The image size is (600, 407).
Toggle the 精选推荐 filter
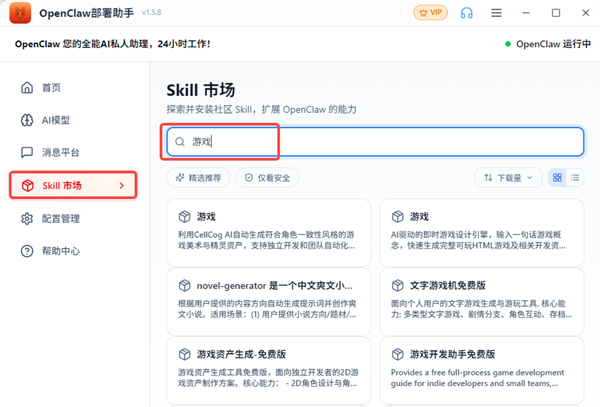point(198,177)
